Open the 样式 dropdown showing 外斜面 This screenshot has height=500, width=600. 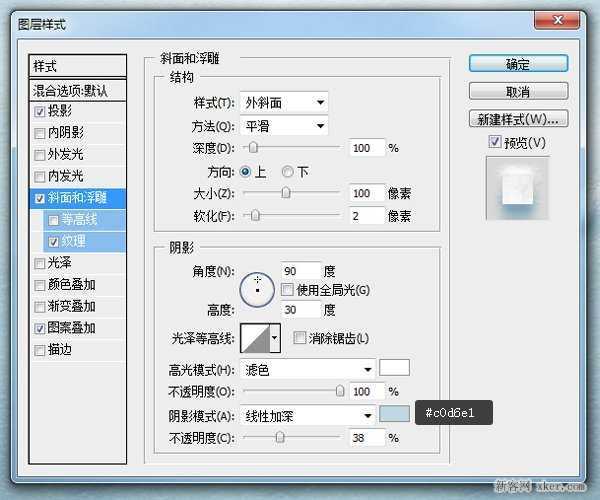pos(286,102)
